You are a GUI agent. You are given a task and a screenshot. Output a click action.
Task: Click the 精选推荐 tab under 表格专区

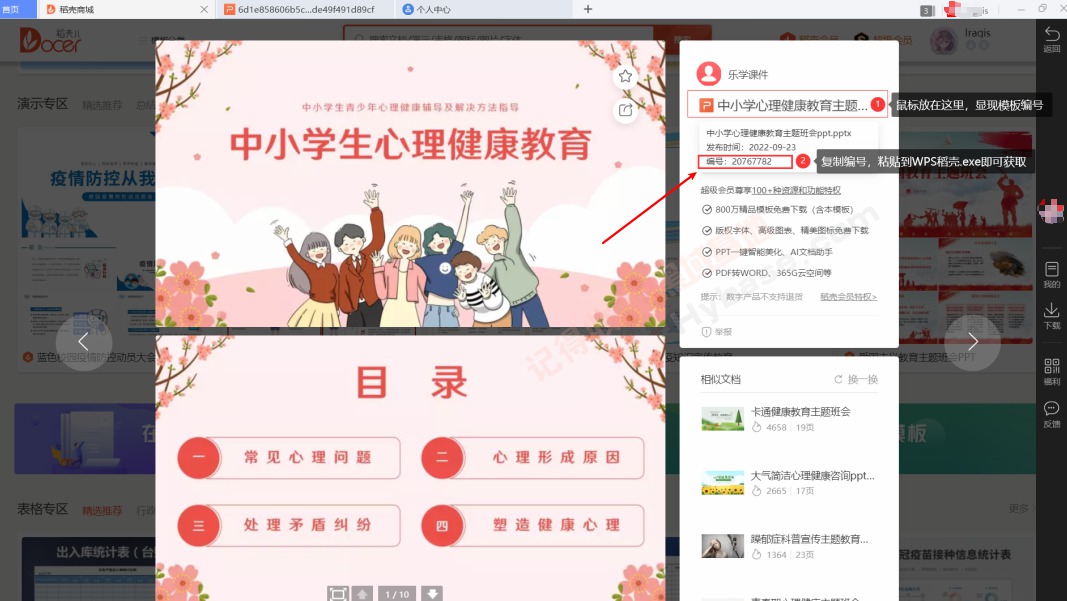coord(102,510)
